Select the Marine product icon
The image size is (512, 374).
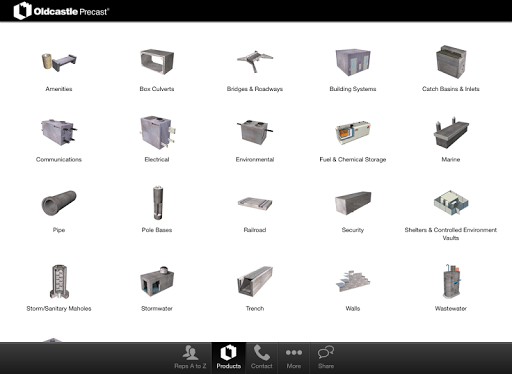(451, 133)
